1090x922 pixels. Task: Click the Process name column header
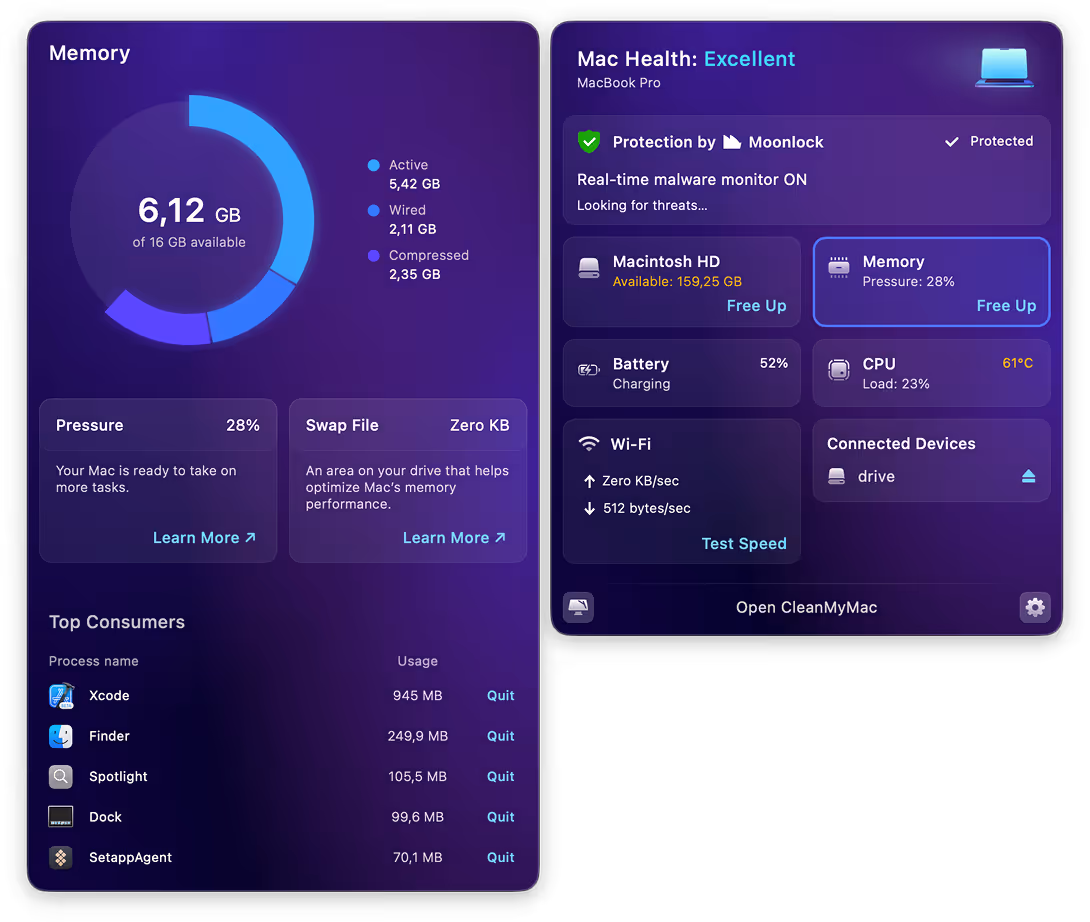94,661
